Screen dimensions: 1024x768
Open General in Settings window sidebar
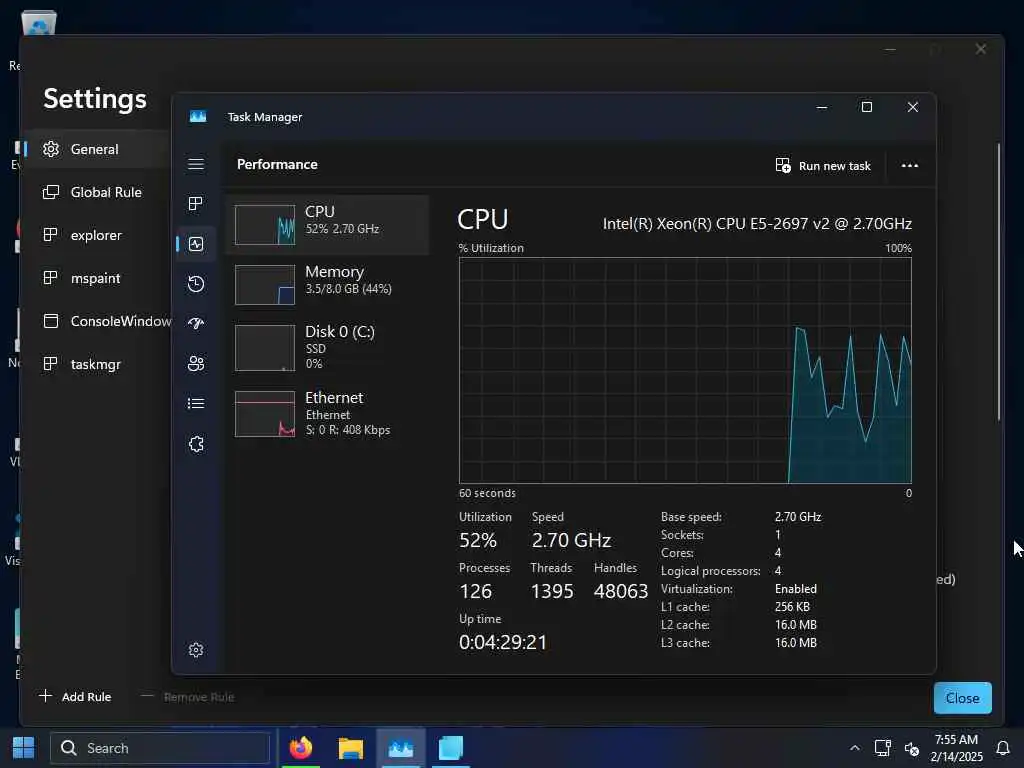[x=98, y=149]
